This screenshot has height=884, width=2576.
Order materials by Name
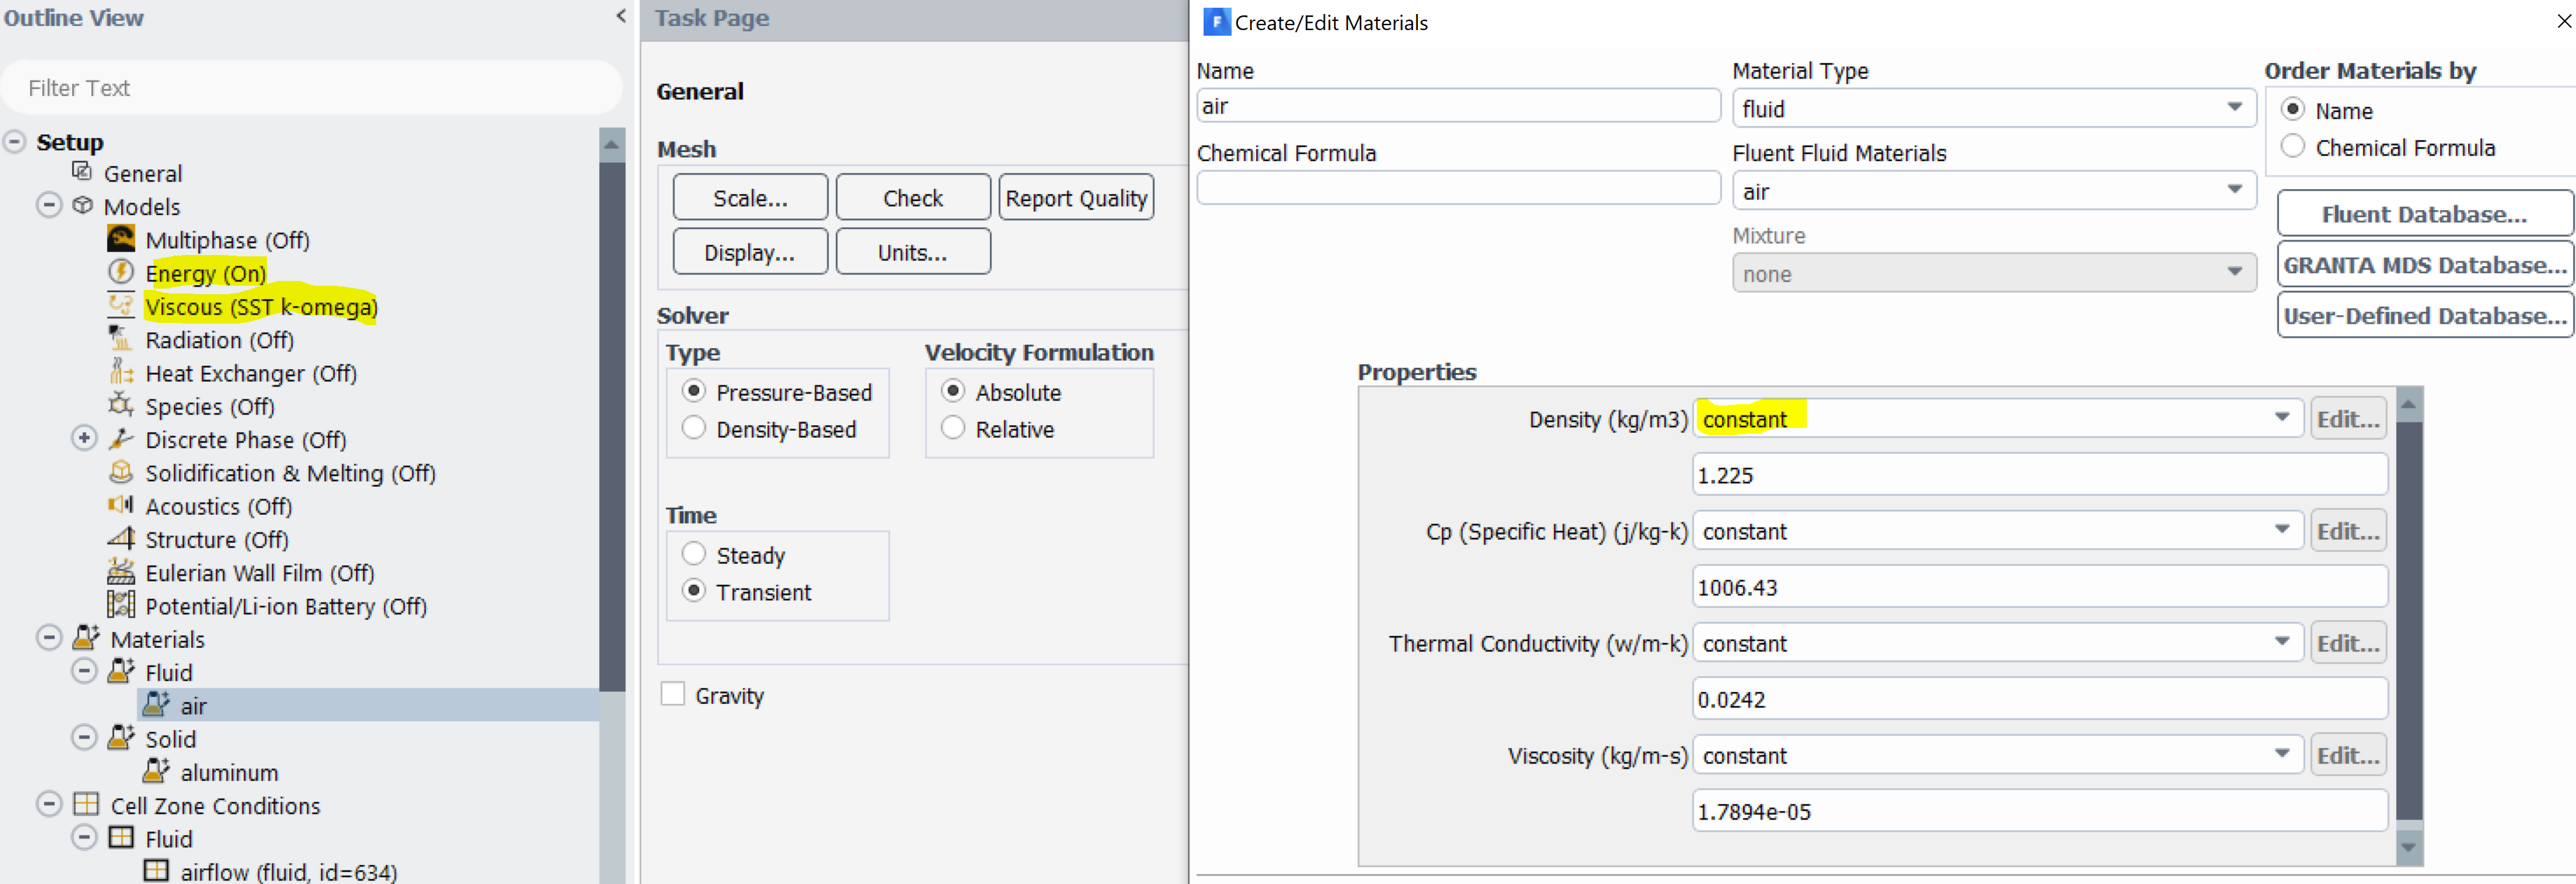(x=2293, y=109)
